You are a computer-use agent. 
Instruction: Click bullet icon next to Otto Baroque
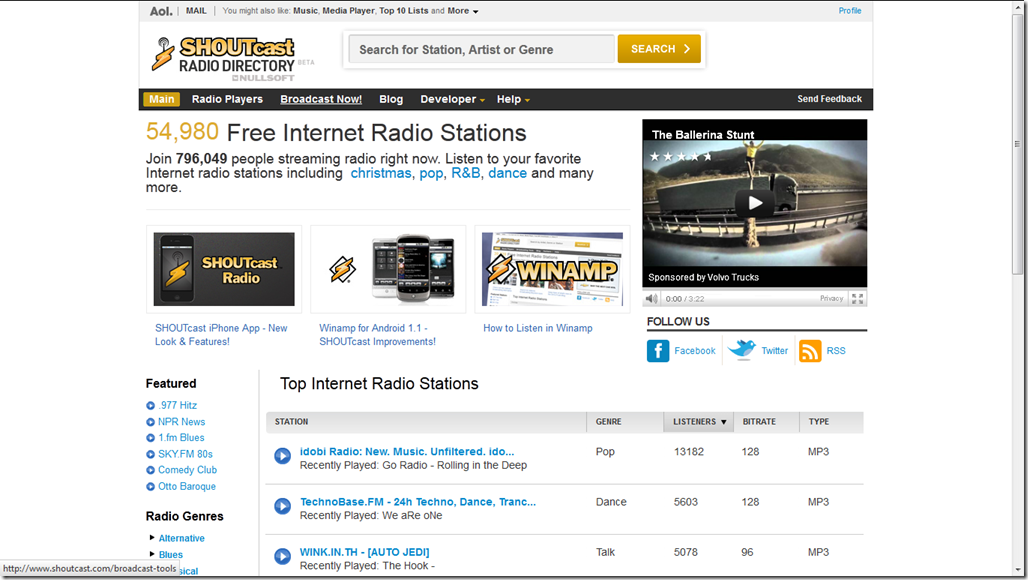click(x=150, y=486)
